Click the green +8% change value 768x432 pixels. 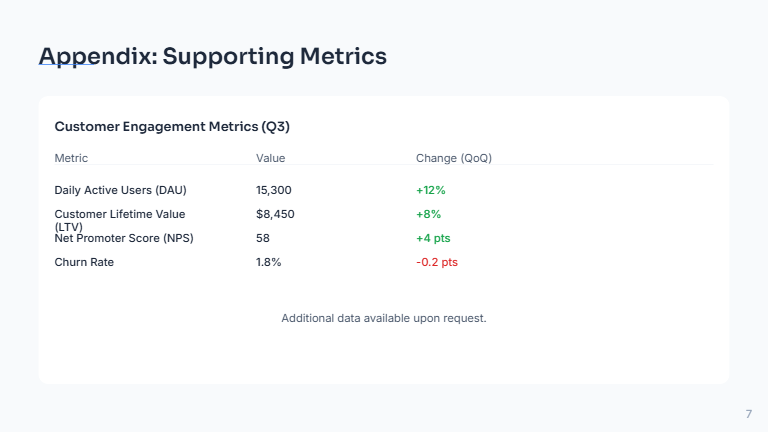click(x=428, y=214)
